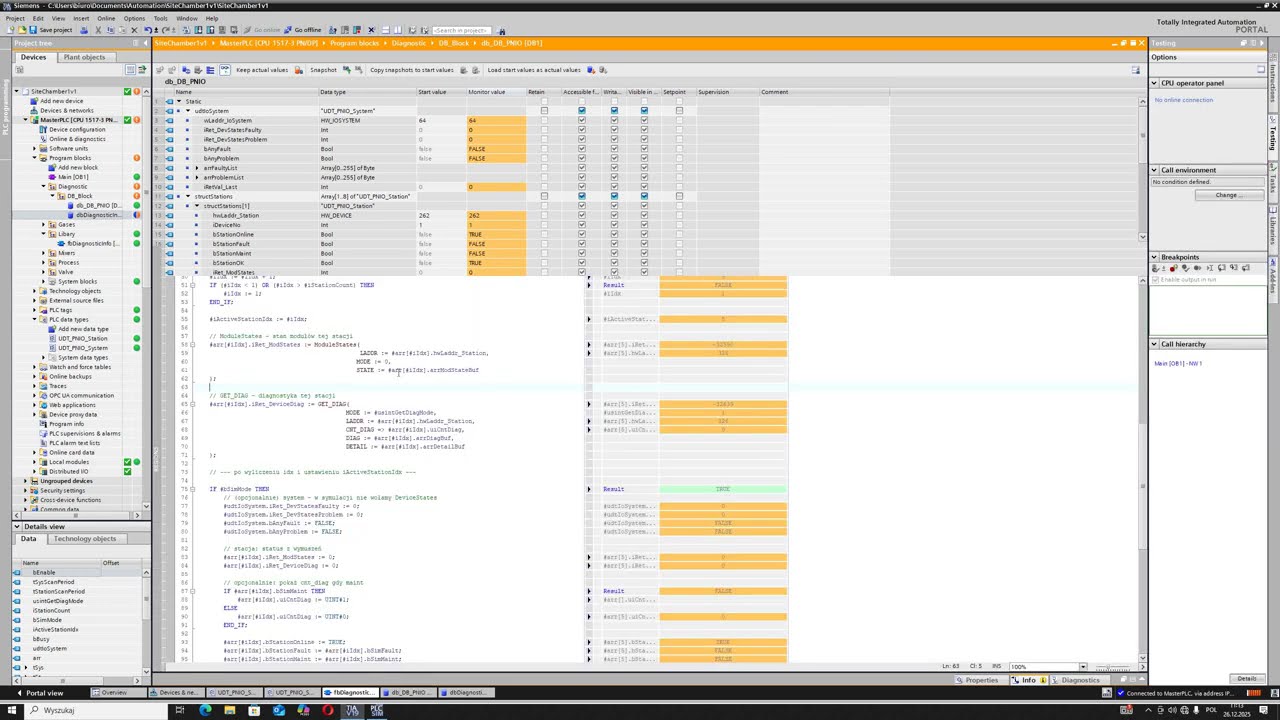
Task: Click the Compile icon in main toolbar
Action: click(187, 30)
